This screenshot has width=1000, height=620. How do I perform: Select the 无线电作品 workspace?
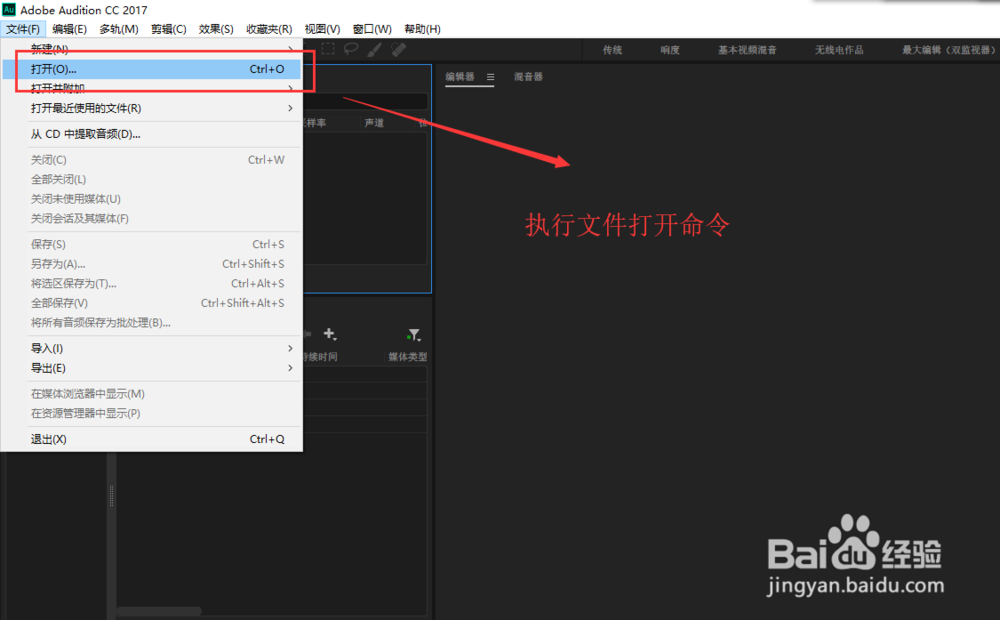[839, 50]
